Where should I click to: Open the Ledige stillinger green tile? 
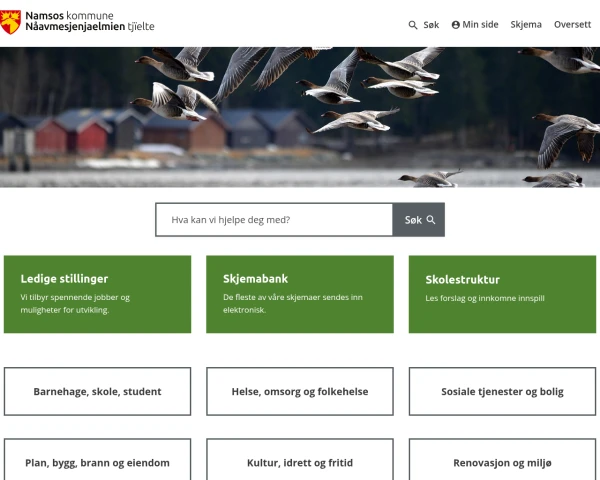[97, 294]
